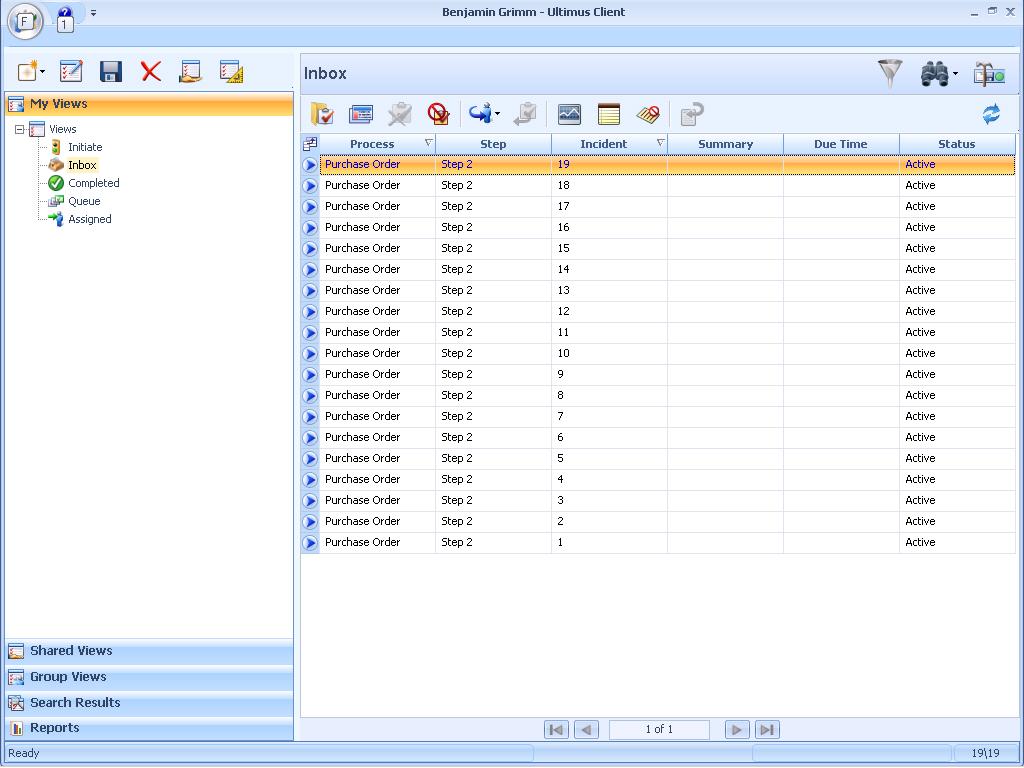Click blue arrow for incident 19 row
1024x768 pixels.
coord(310,165)
